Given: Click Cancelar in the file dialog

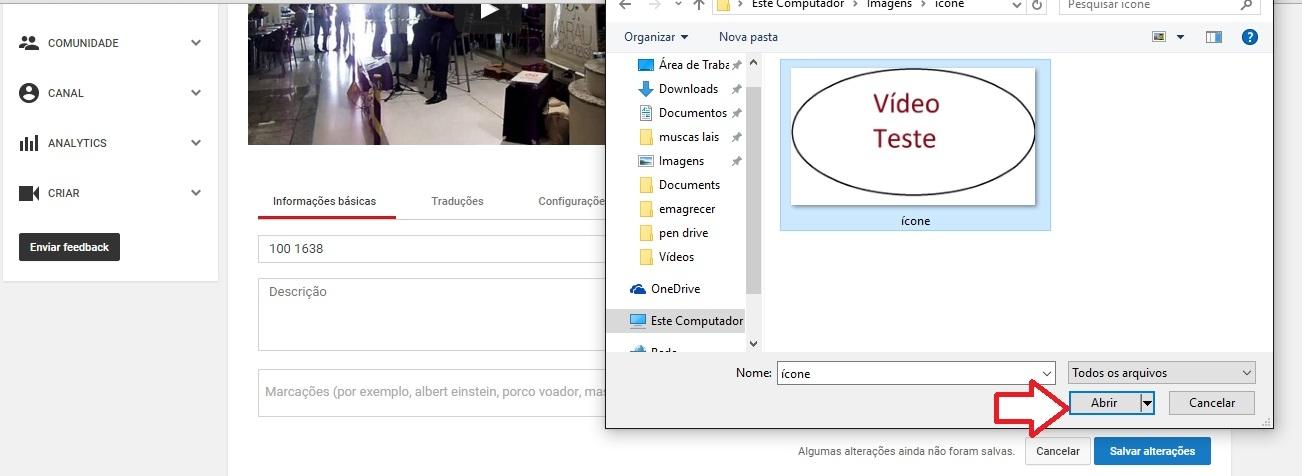Looking at the screenshot, I should point(1210,403).
